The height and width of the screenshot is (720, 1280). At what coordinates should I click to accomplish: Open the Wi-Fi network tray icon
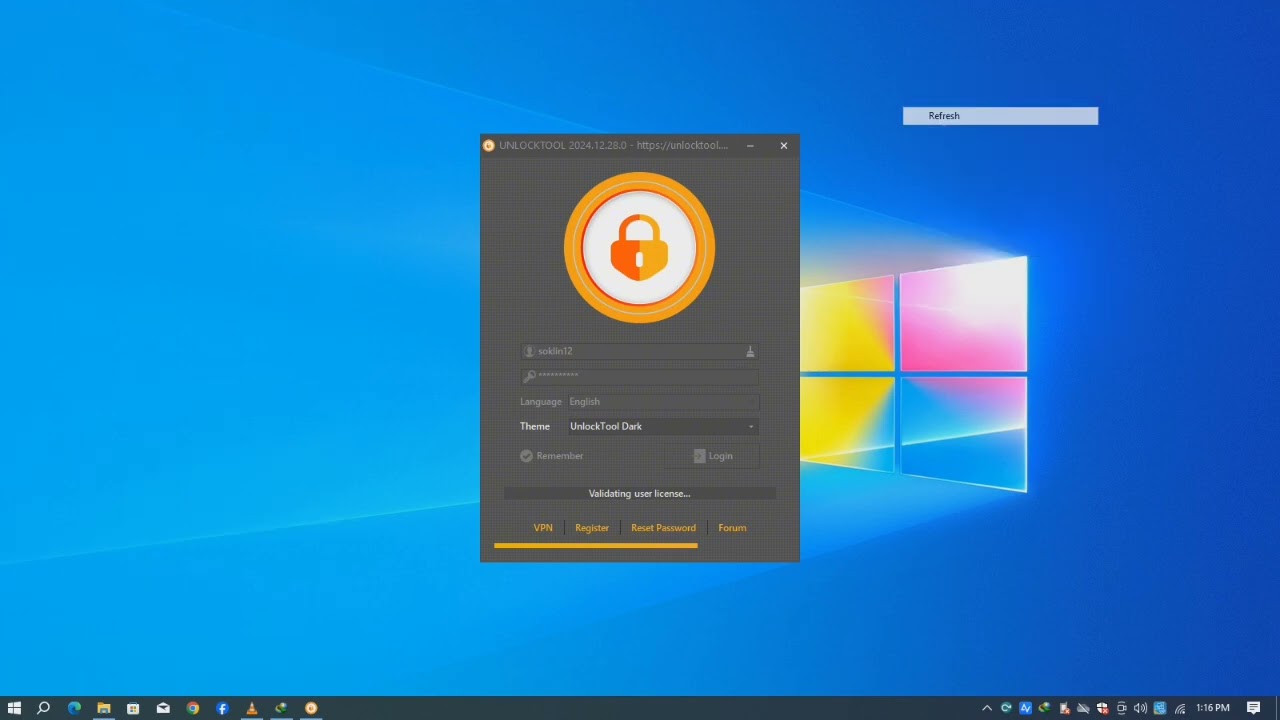pyautogui.click(x=1180, y=708)
